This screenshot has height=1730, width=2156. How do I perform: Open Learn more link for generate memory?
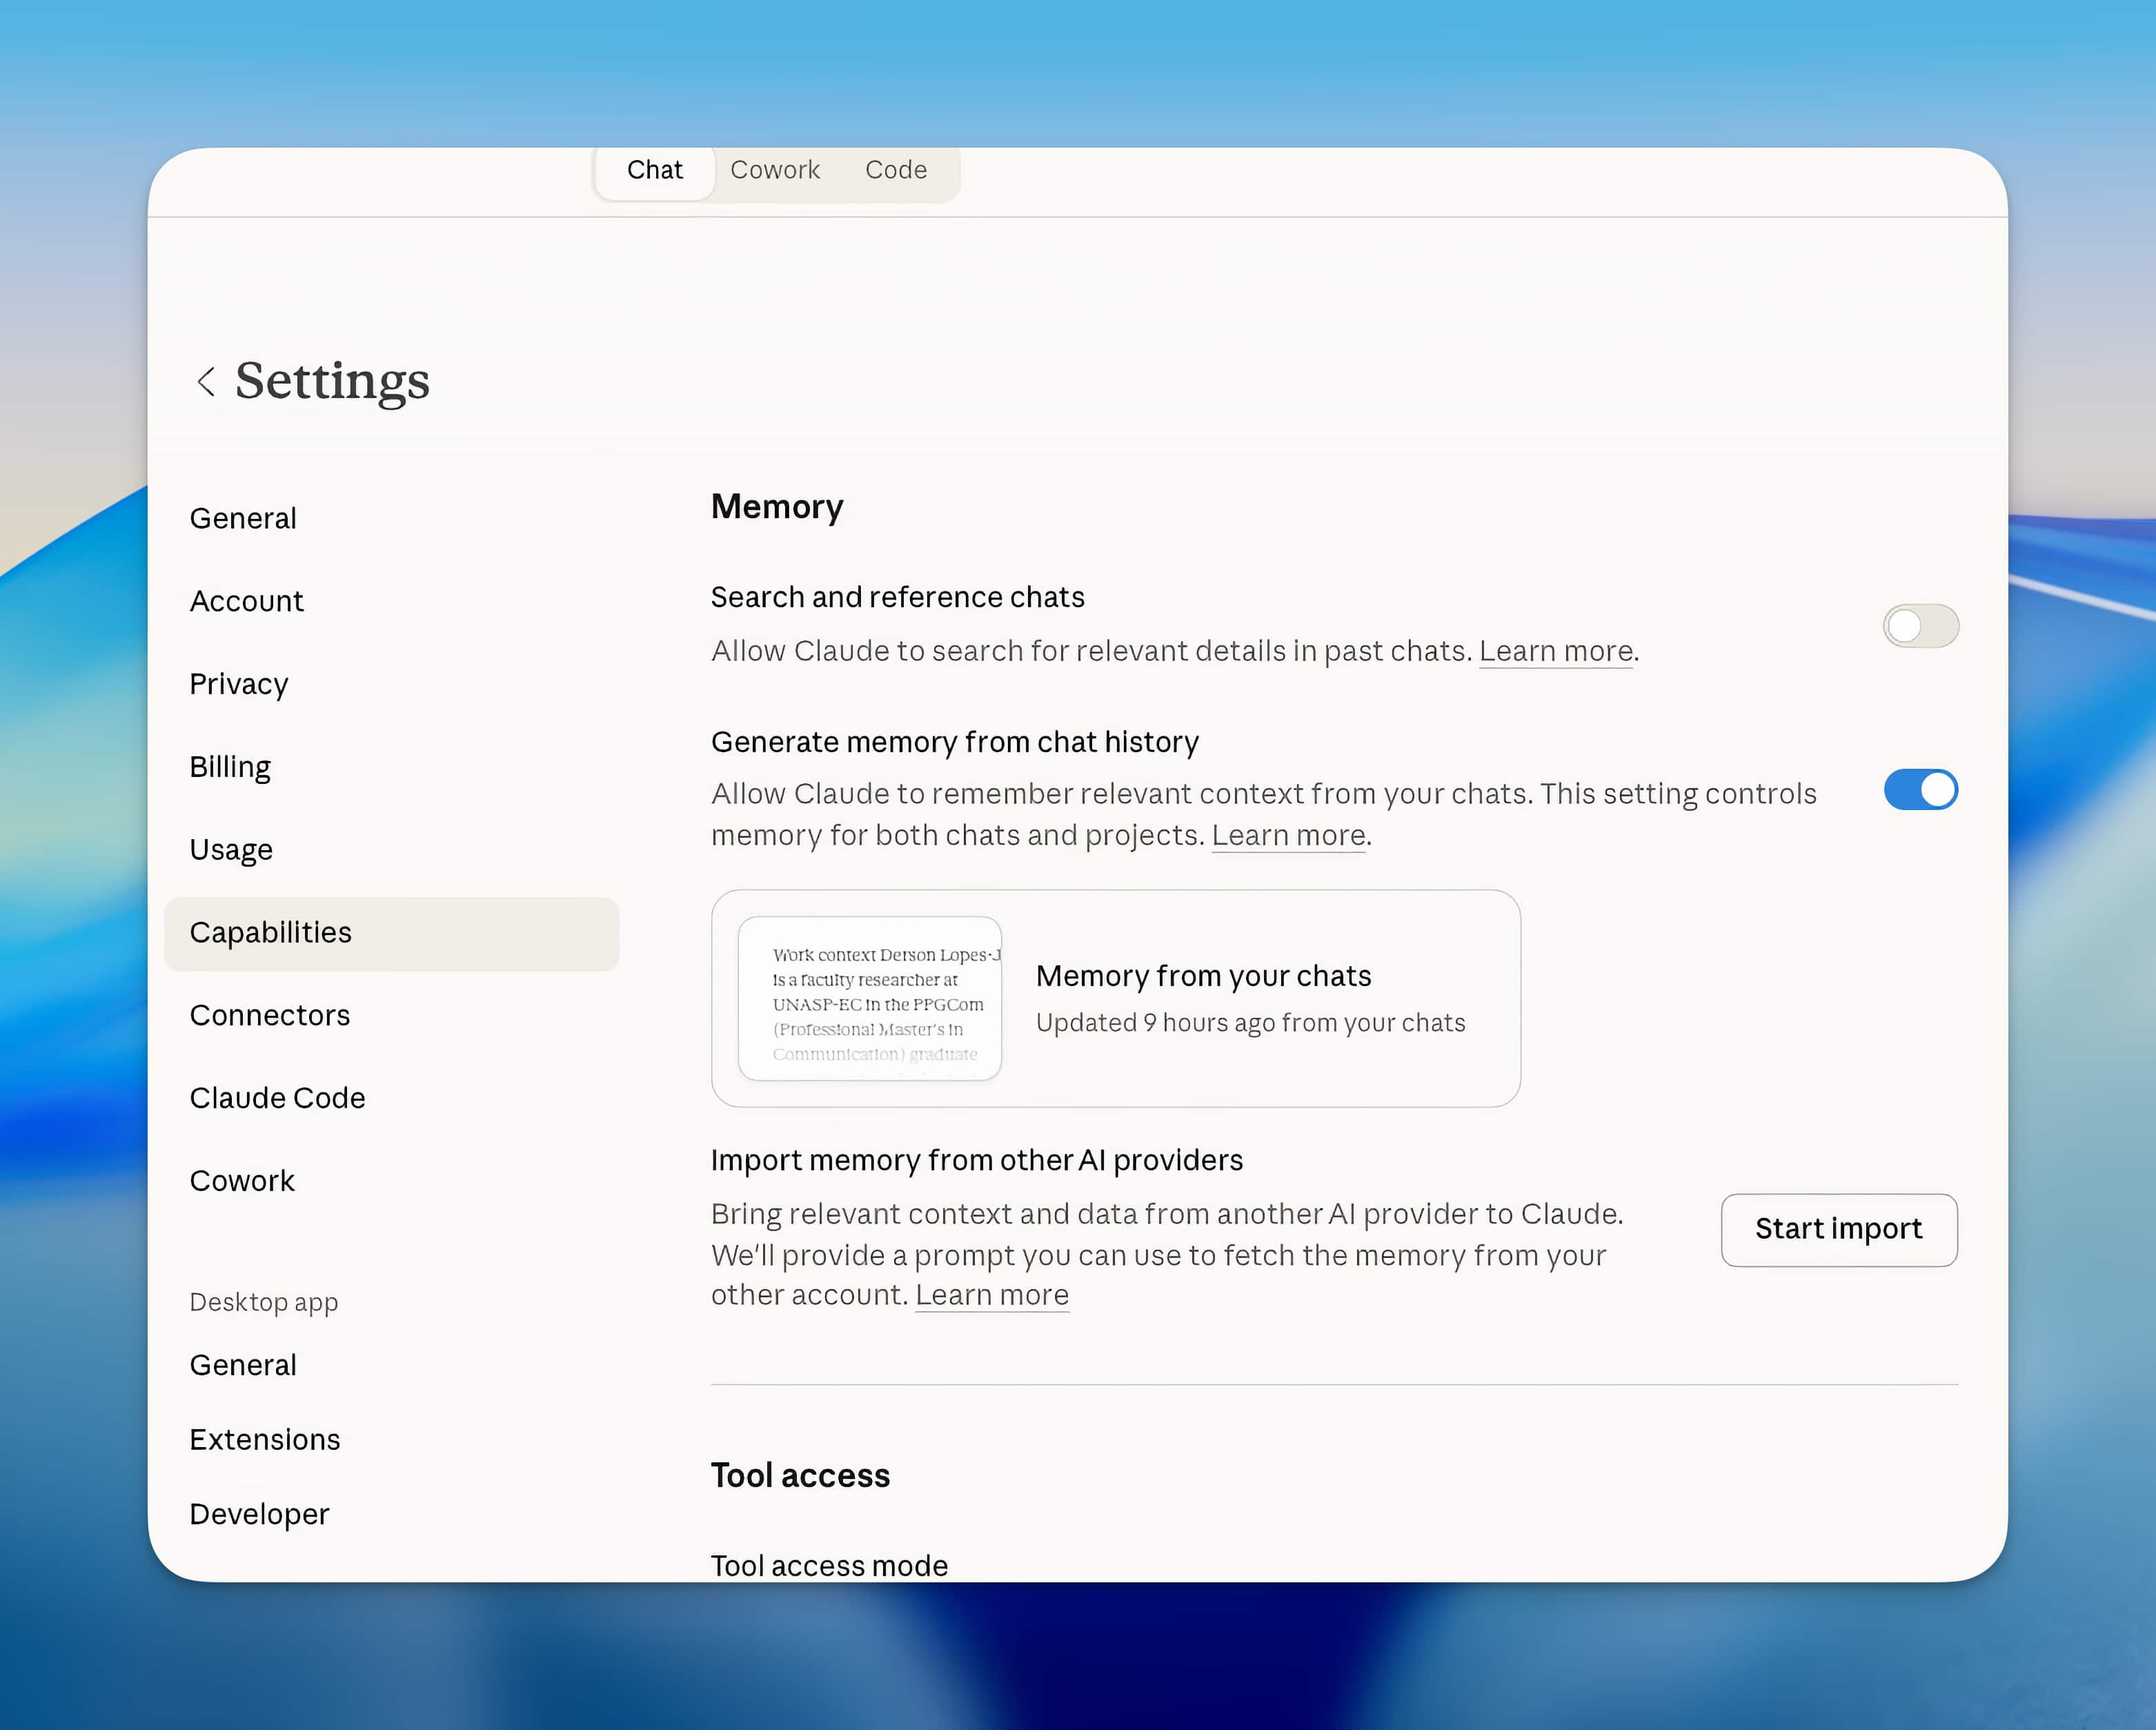tap(1288, 835)
